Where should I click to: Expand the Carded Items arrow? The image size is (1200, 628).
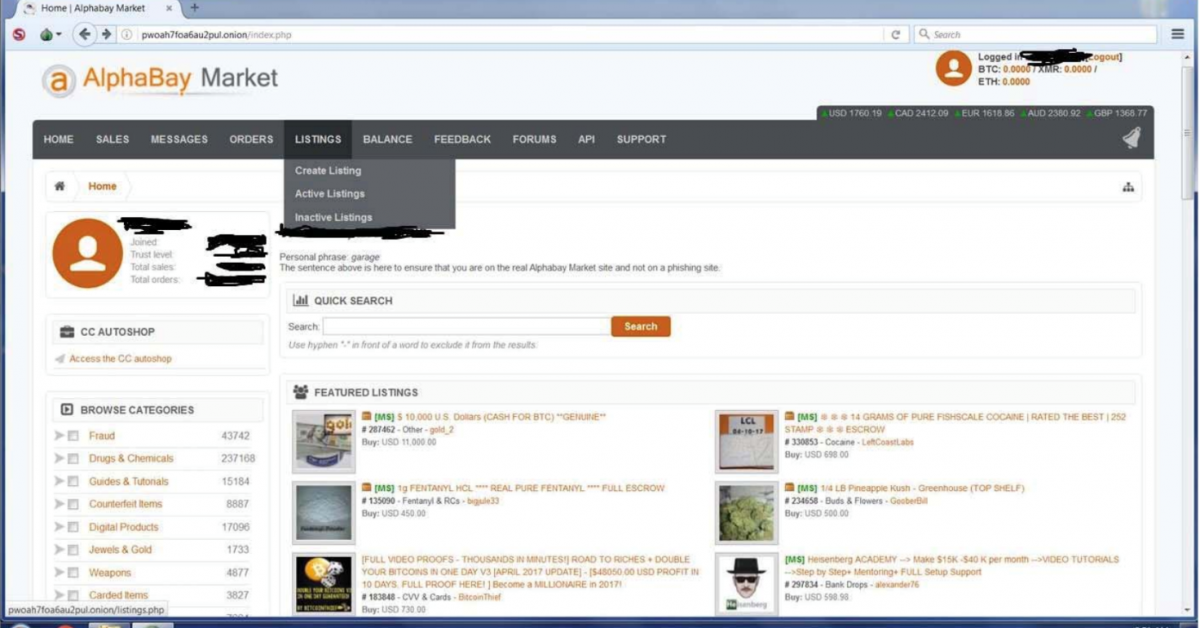tap(59, 596)
